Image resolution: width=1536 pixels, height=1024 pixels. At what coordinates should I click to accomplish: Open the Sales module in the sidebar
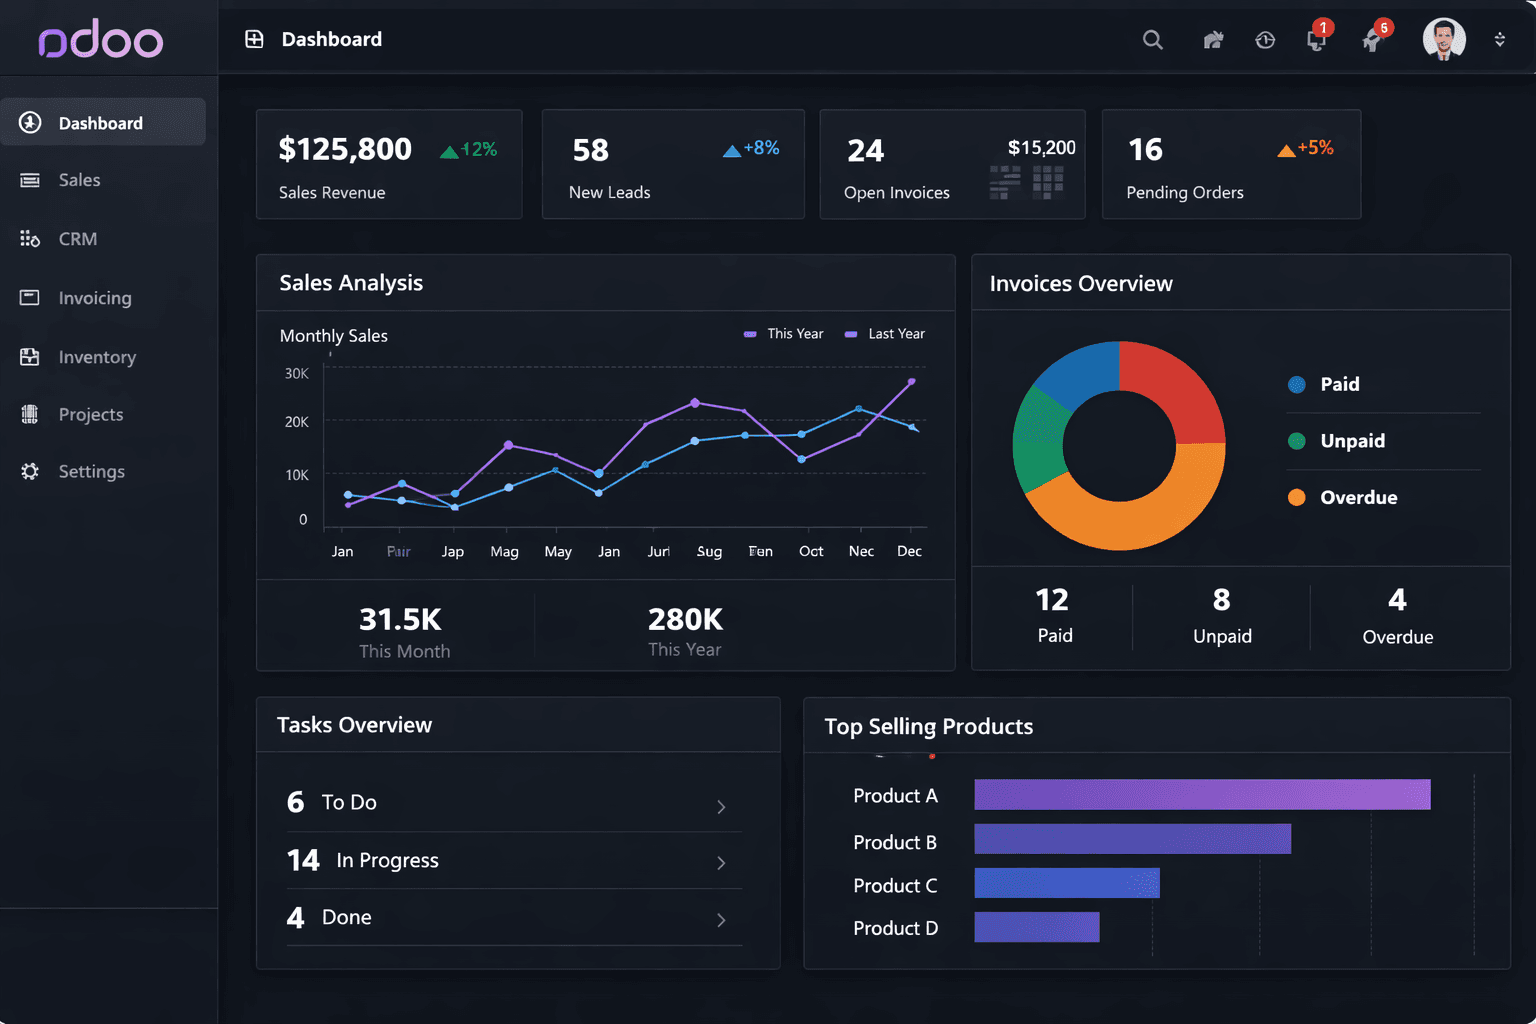point(79,180)
